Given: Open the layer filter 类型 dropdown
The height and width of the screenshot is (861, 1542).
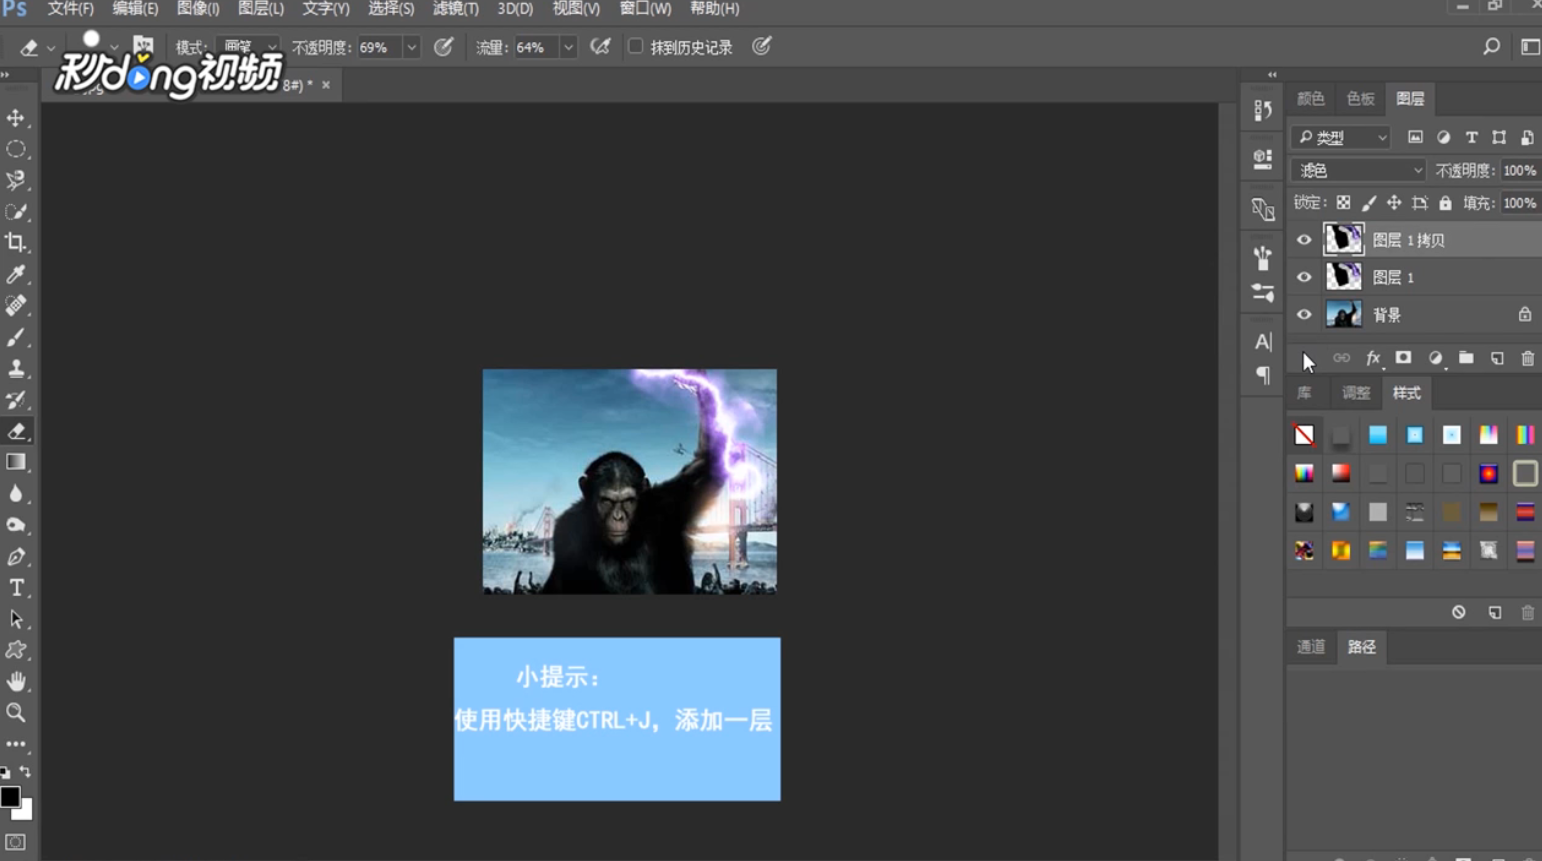Looking at the screenshot, I should coord(1341,137).
